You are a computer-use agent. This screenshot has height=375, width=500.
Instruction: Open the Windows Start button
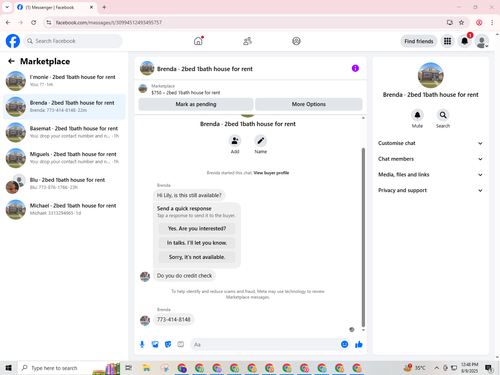[x=9, y=368]
